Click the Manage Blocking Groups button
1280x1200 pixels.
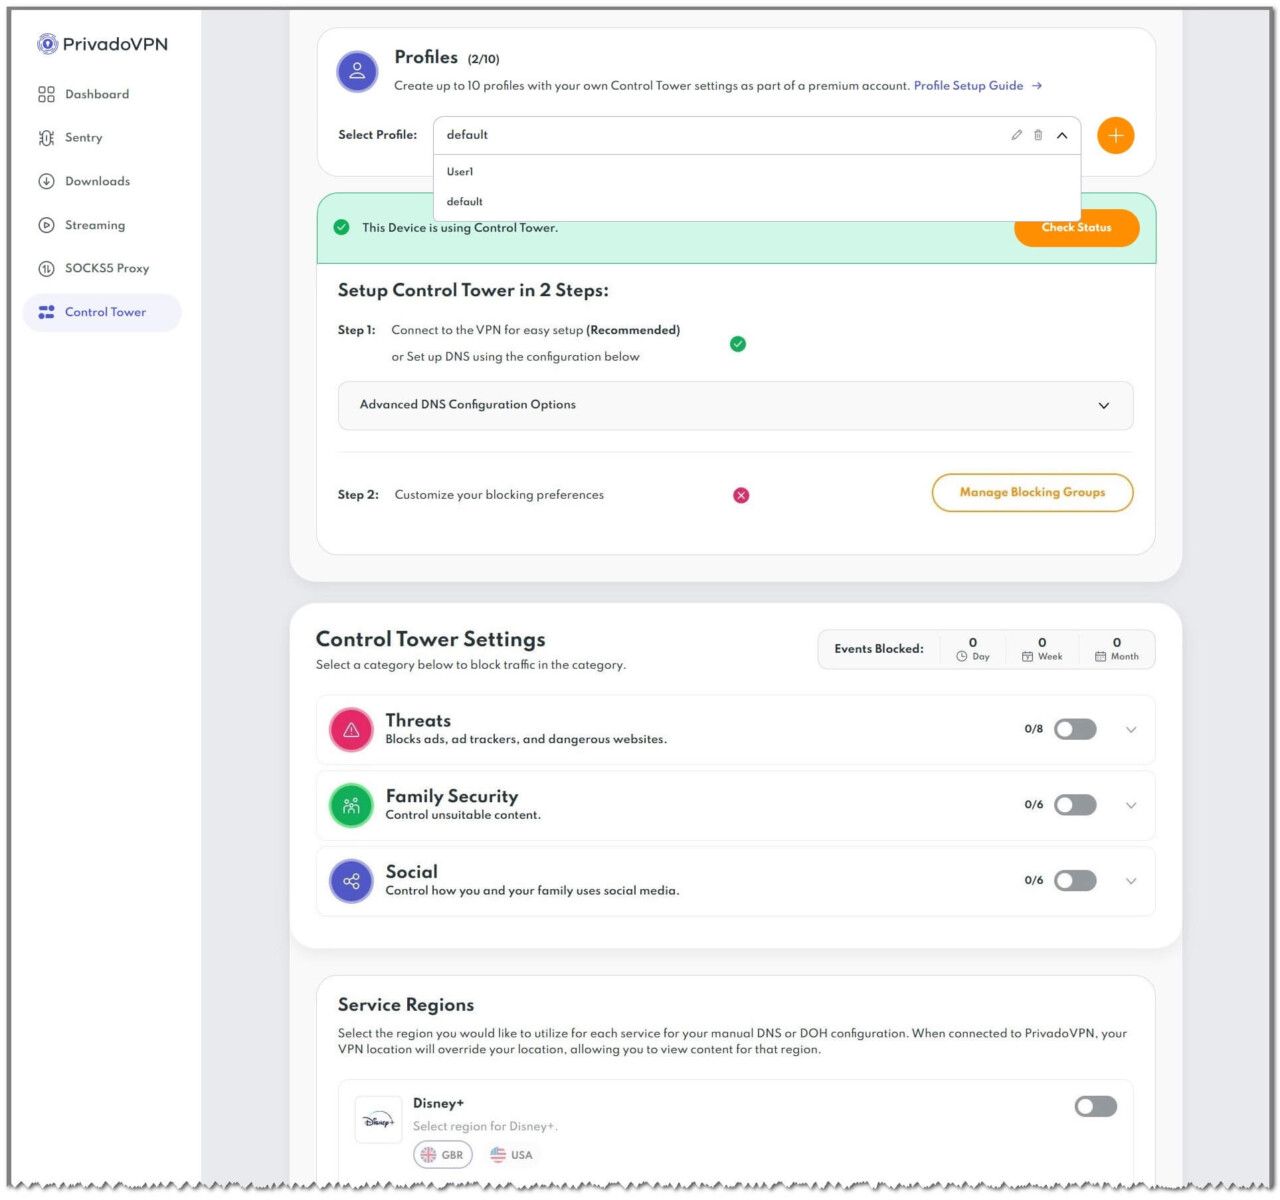(1032, 492)
